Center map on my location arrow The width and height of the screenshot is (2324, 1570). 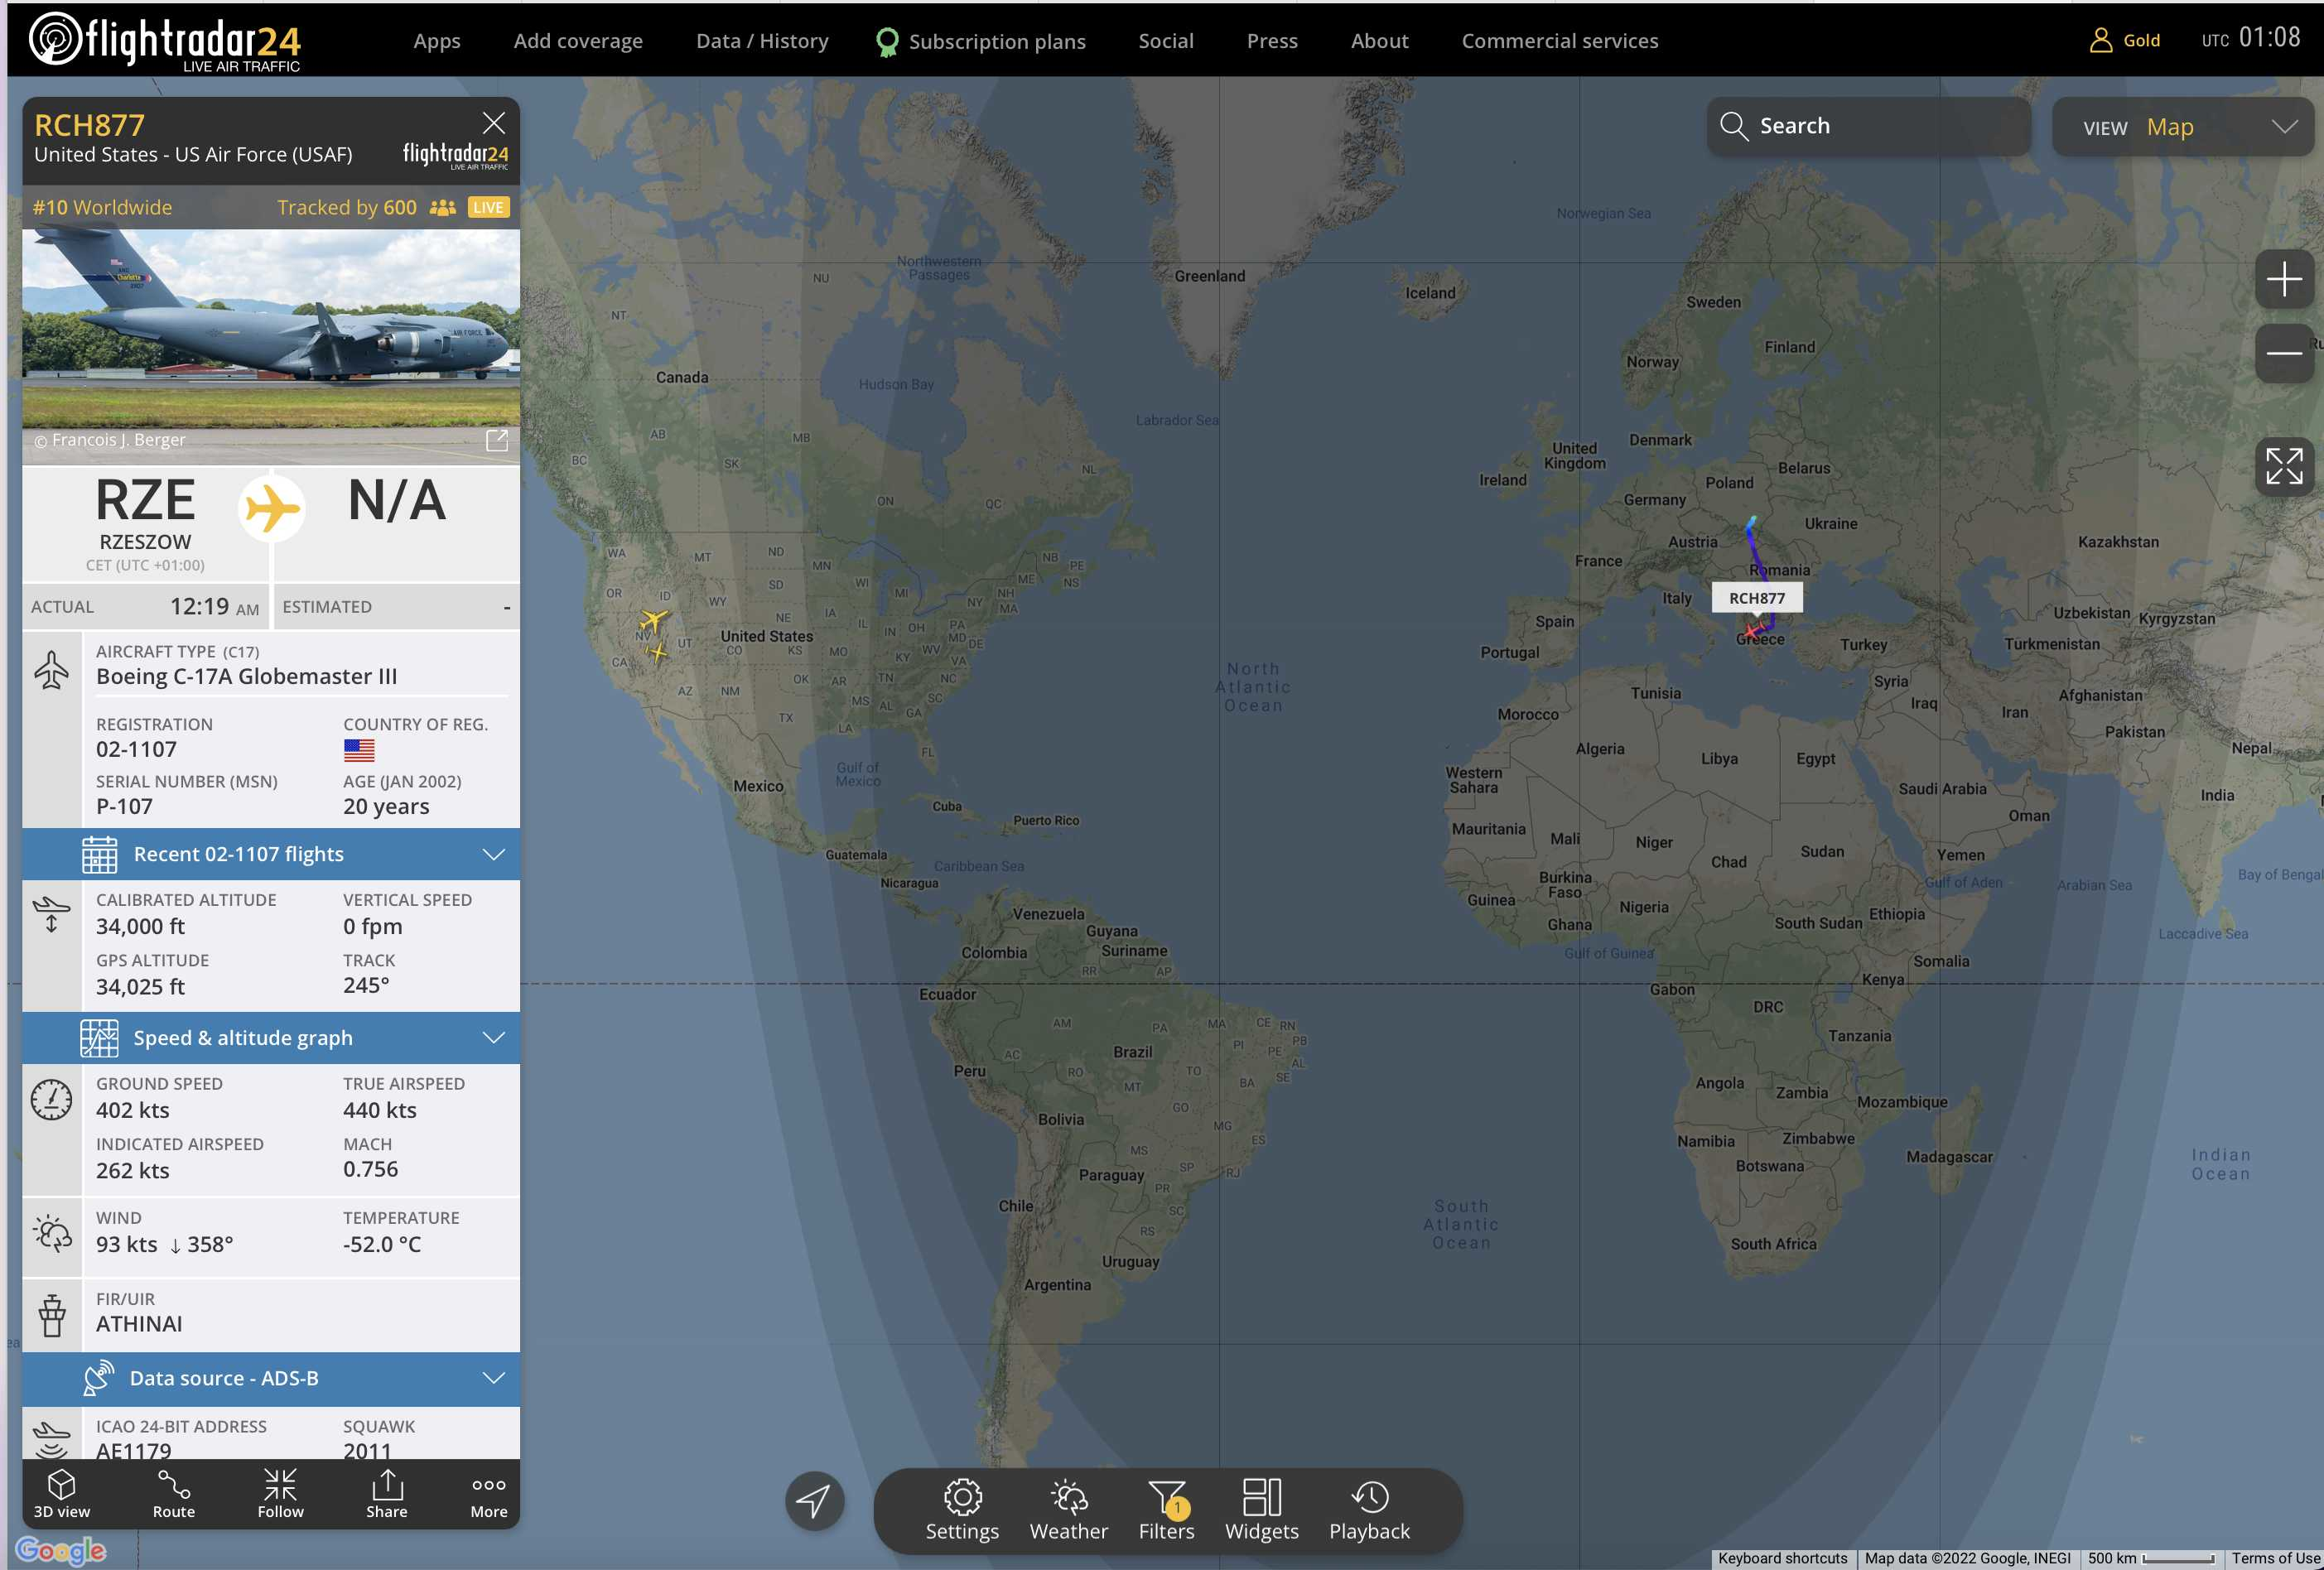pos(814,1500)
